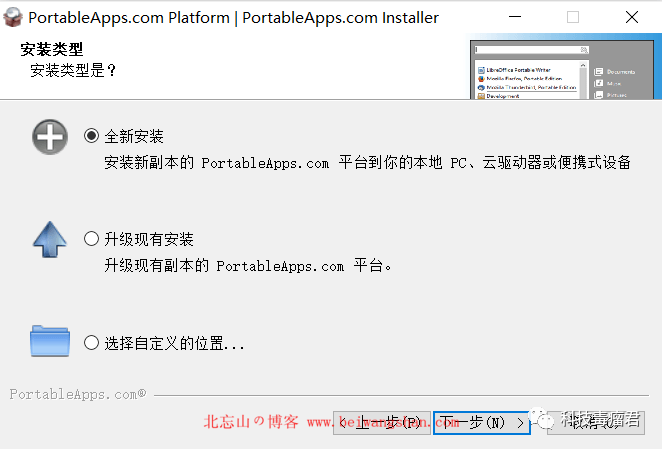Click the 升级现有安装 label text
Image resolution: width=662 pixels, height=449 pixels.
149,239
